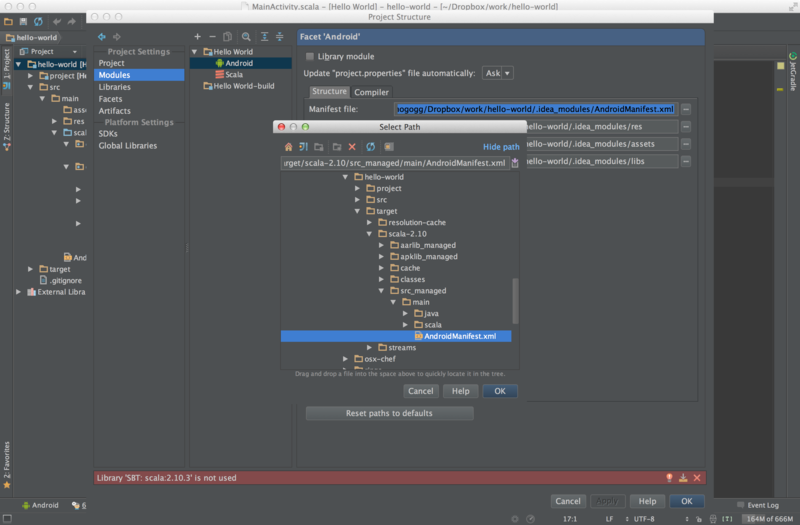Remove selected module with minus icon

[213, 37]
